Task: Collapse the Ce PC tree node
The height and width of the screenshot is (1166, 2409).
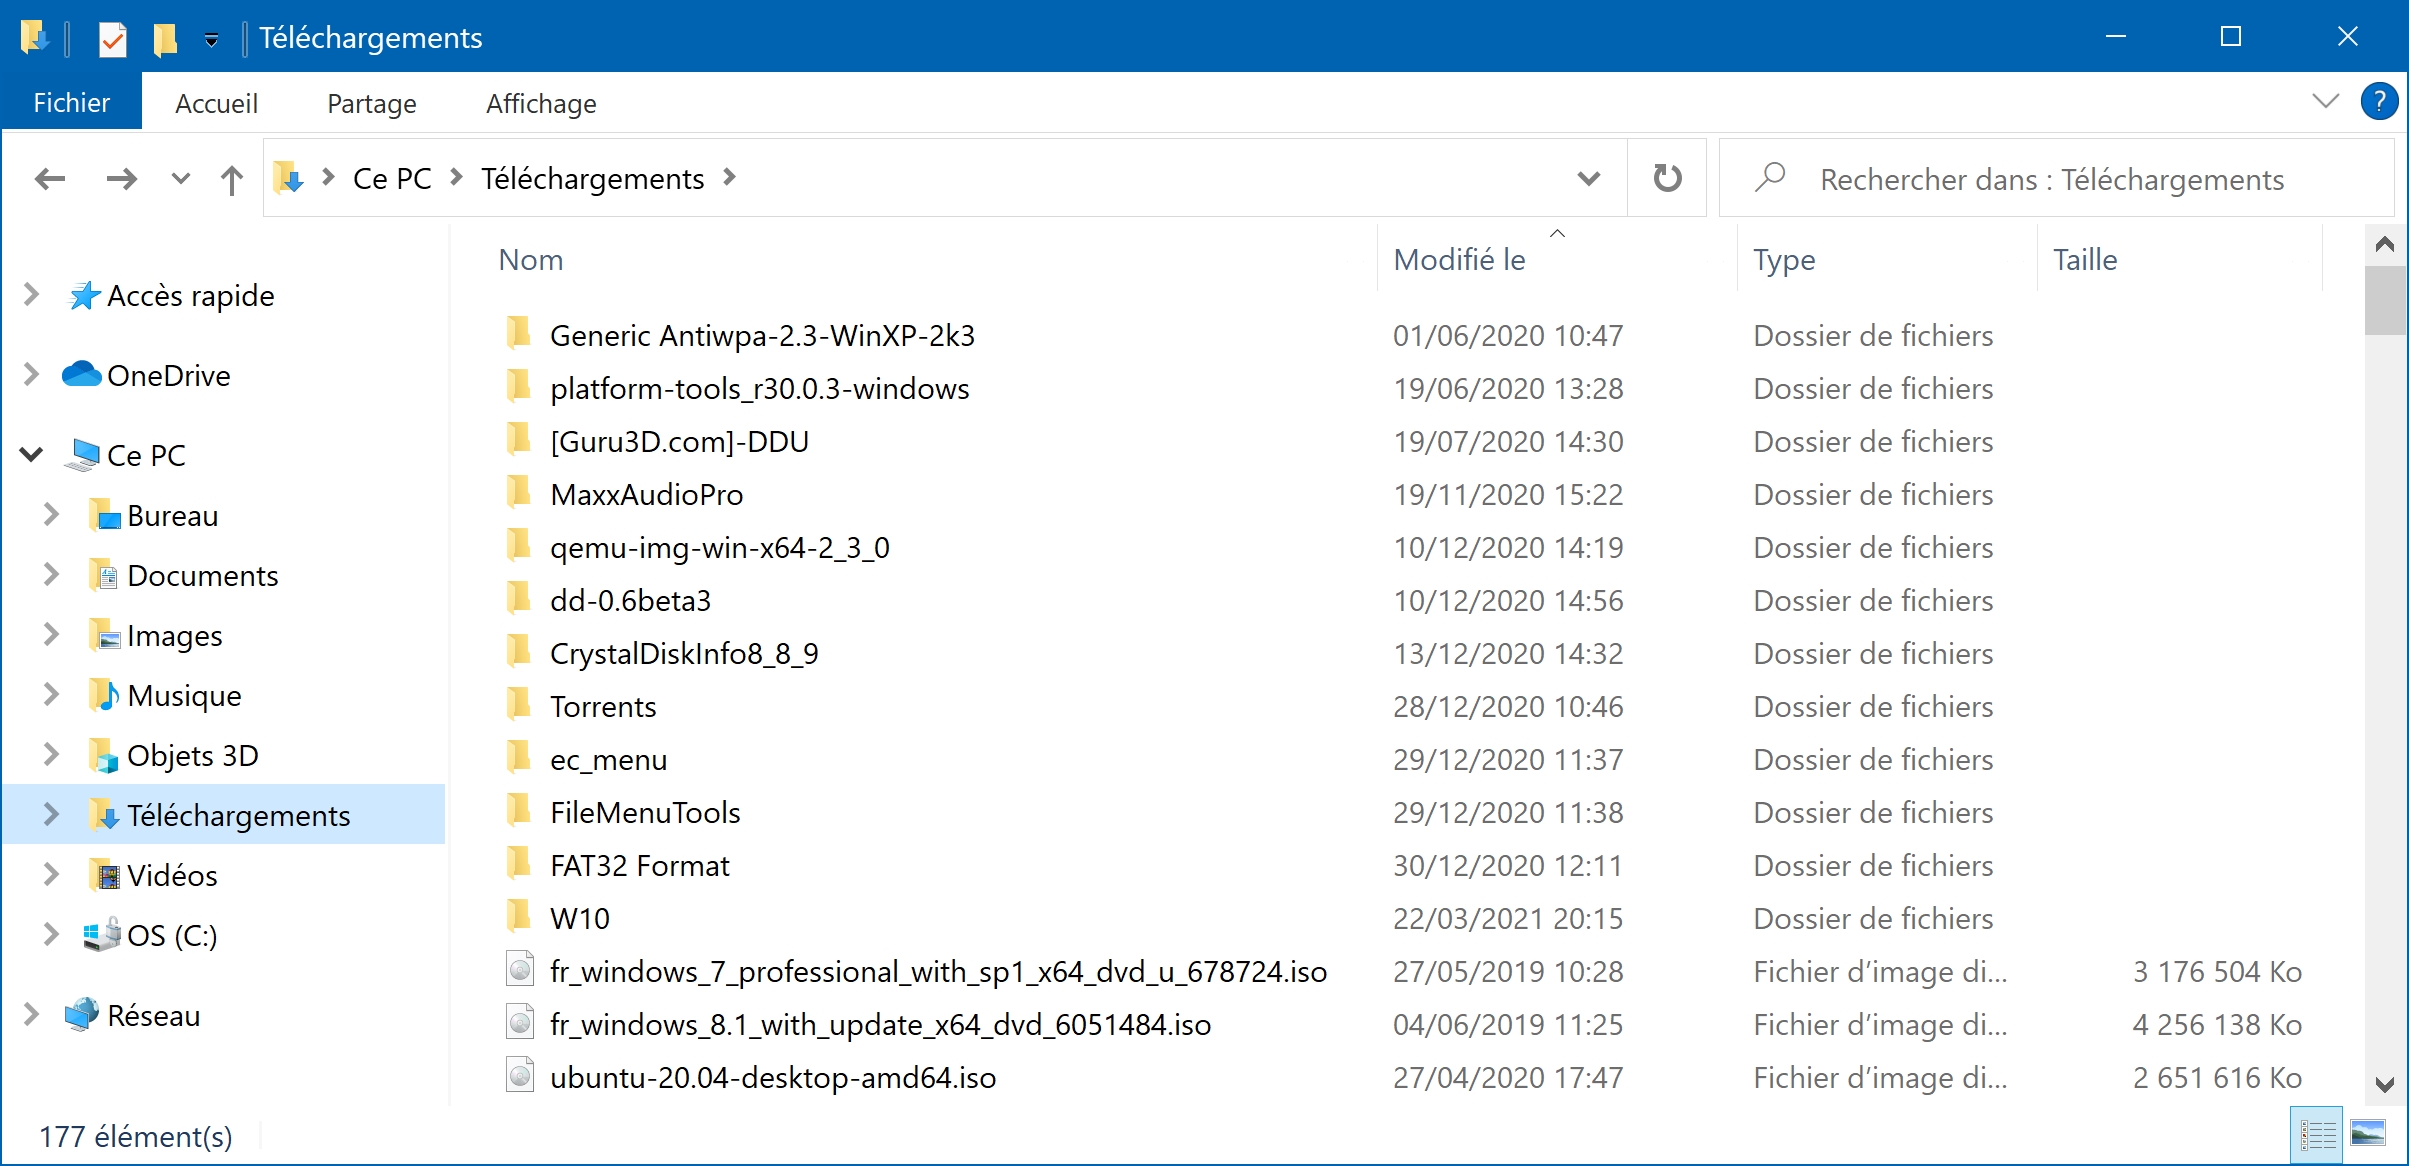Action: coord(31,455)
